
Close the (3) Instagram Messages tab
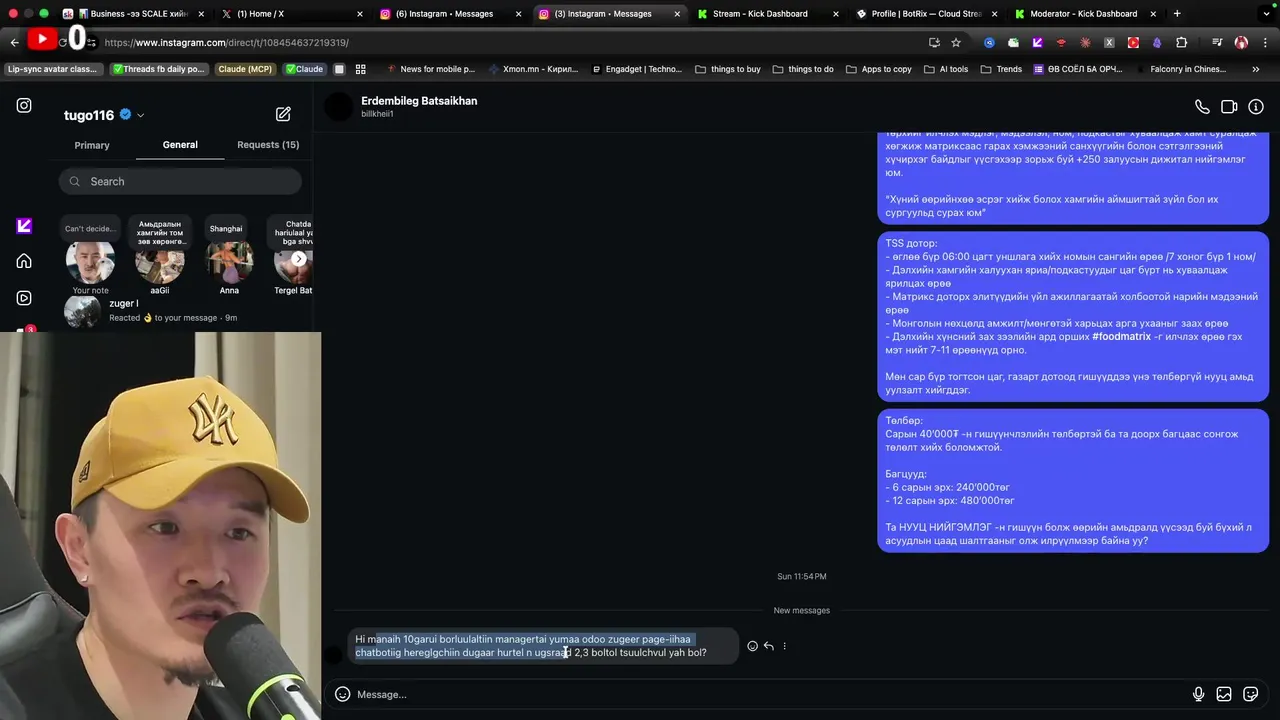(677, 14)
